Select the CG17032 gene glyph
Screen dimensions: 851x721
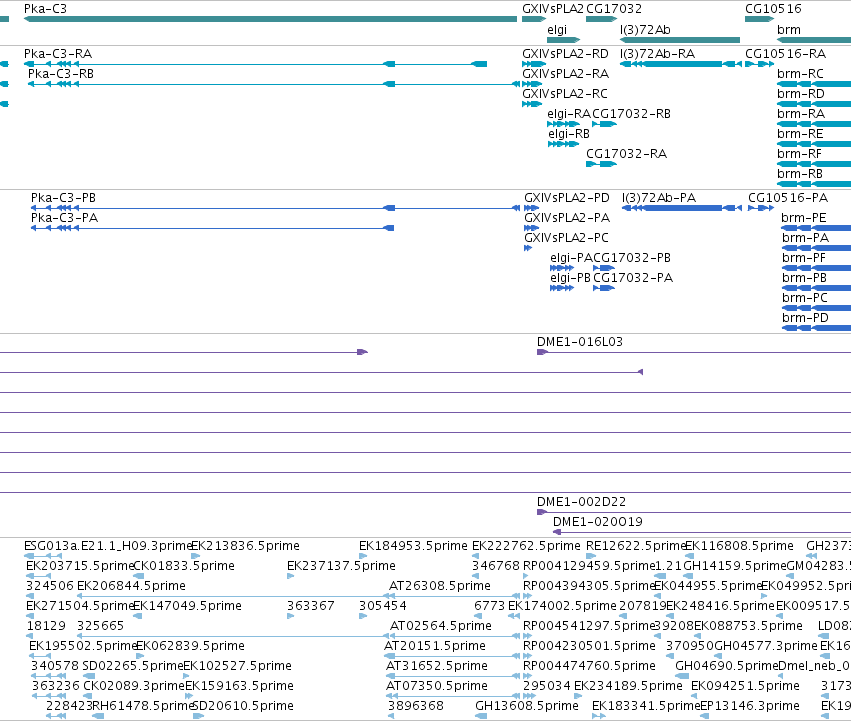(x=601, y=19)
